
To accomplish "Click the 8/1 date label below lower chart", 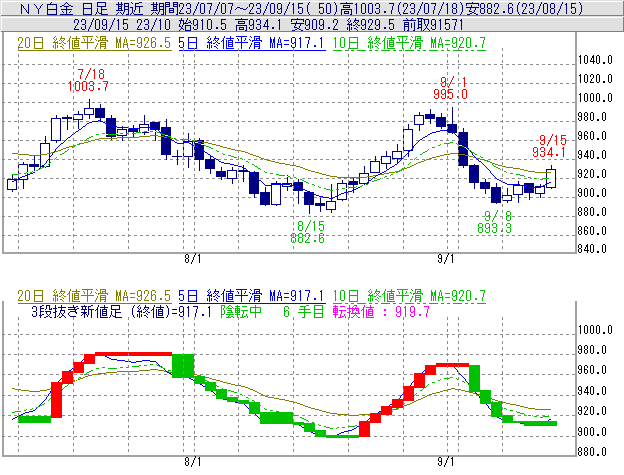I will tap(193, 462).
